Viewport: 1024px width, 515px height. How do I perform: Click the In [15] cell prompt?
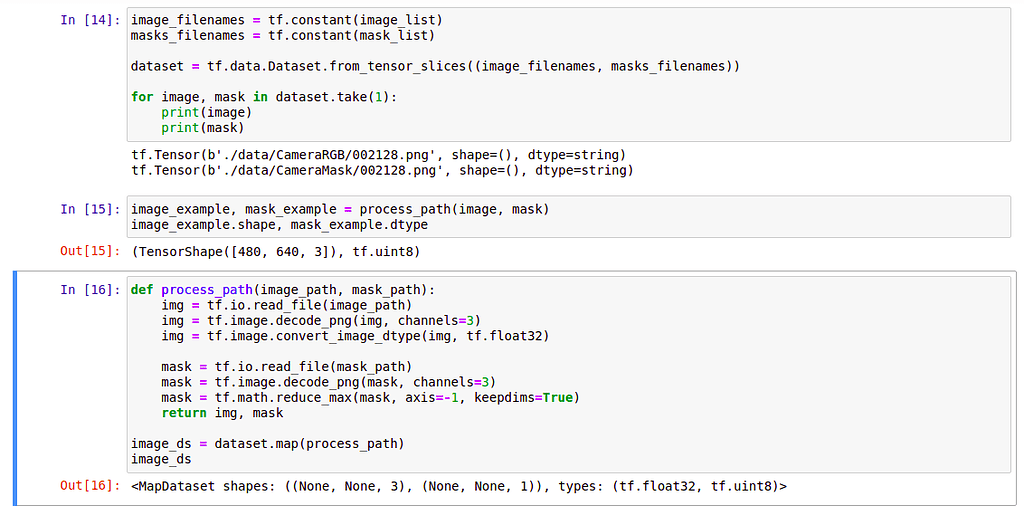(x=89, y=209)
